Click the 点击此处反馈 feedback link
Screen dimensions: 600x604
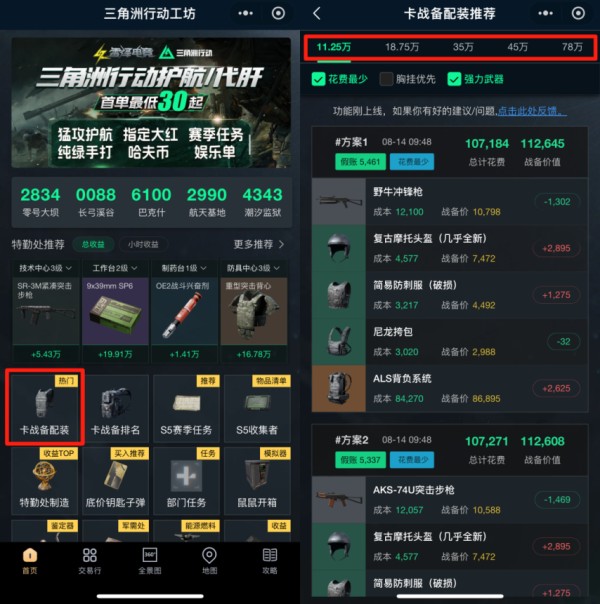coord(532,111)
